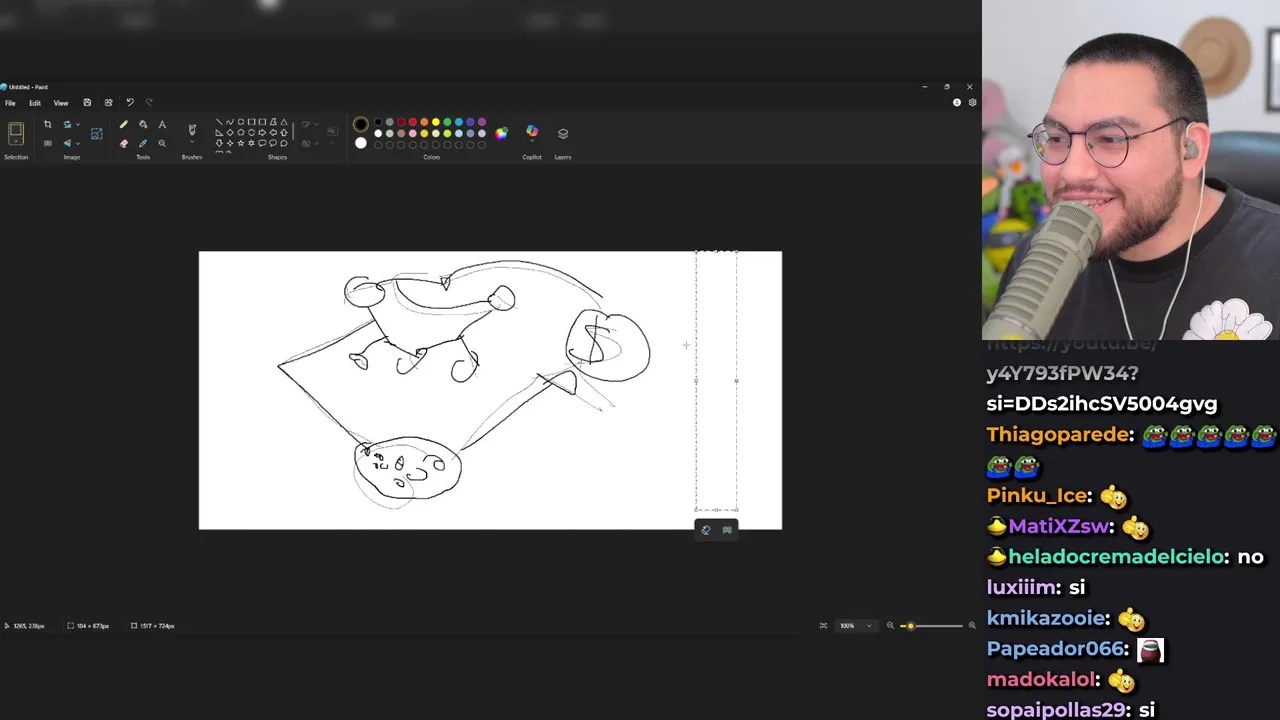The width and height of the screenshot is (1280, 720).
Task: Click the madokalol username in chat
Action: [x=1041, y=680]
